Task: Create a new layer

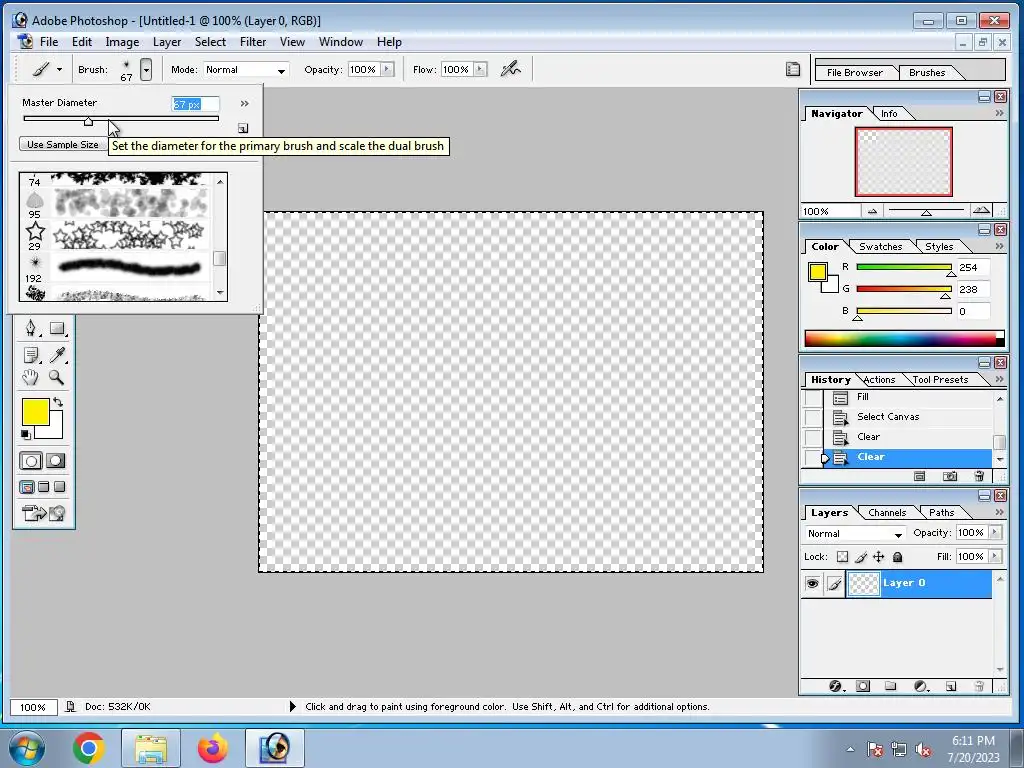Action: (951, 686)
